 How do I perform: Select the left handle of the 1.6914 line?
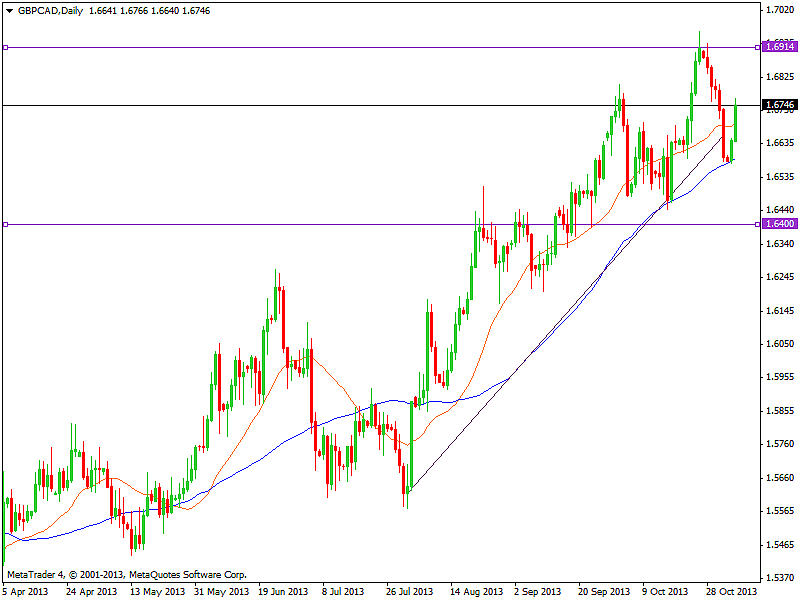click(x=5, y=47)
